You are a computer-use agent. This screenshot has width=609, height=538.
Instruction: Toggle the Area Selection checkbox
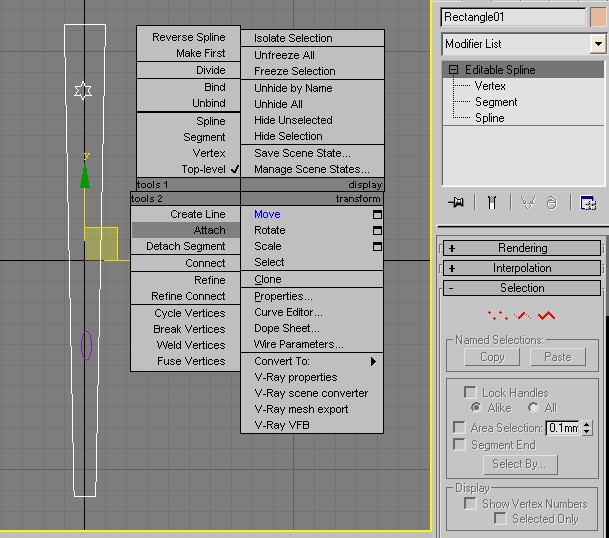[x=459, y=428]
